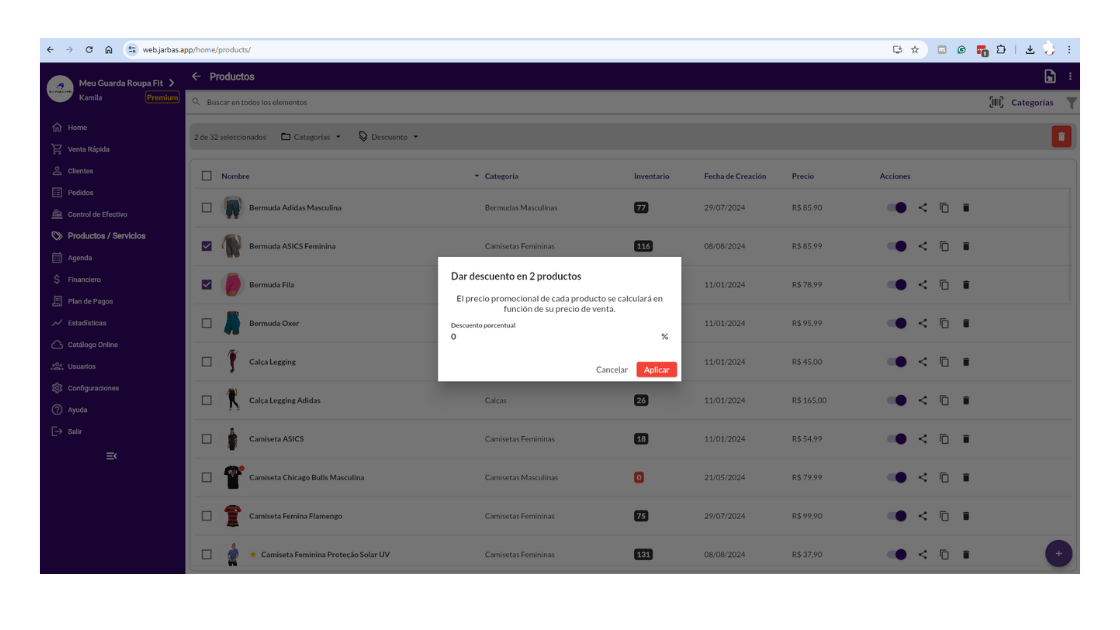Viewport: 1120px width, 630px height.
Task: Click Cancelar in the discount dialog
Action: pyautogui.click(x=612, y=370)
